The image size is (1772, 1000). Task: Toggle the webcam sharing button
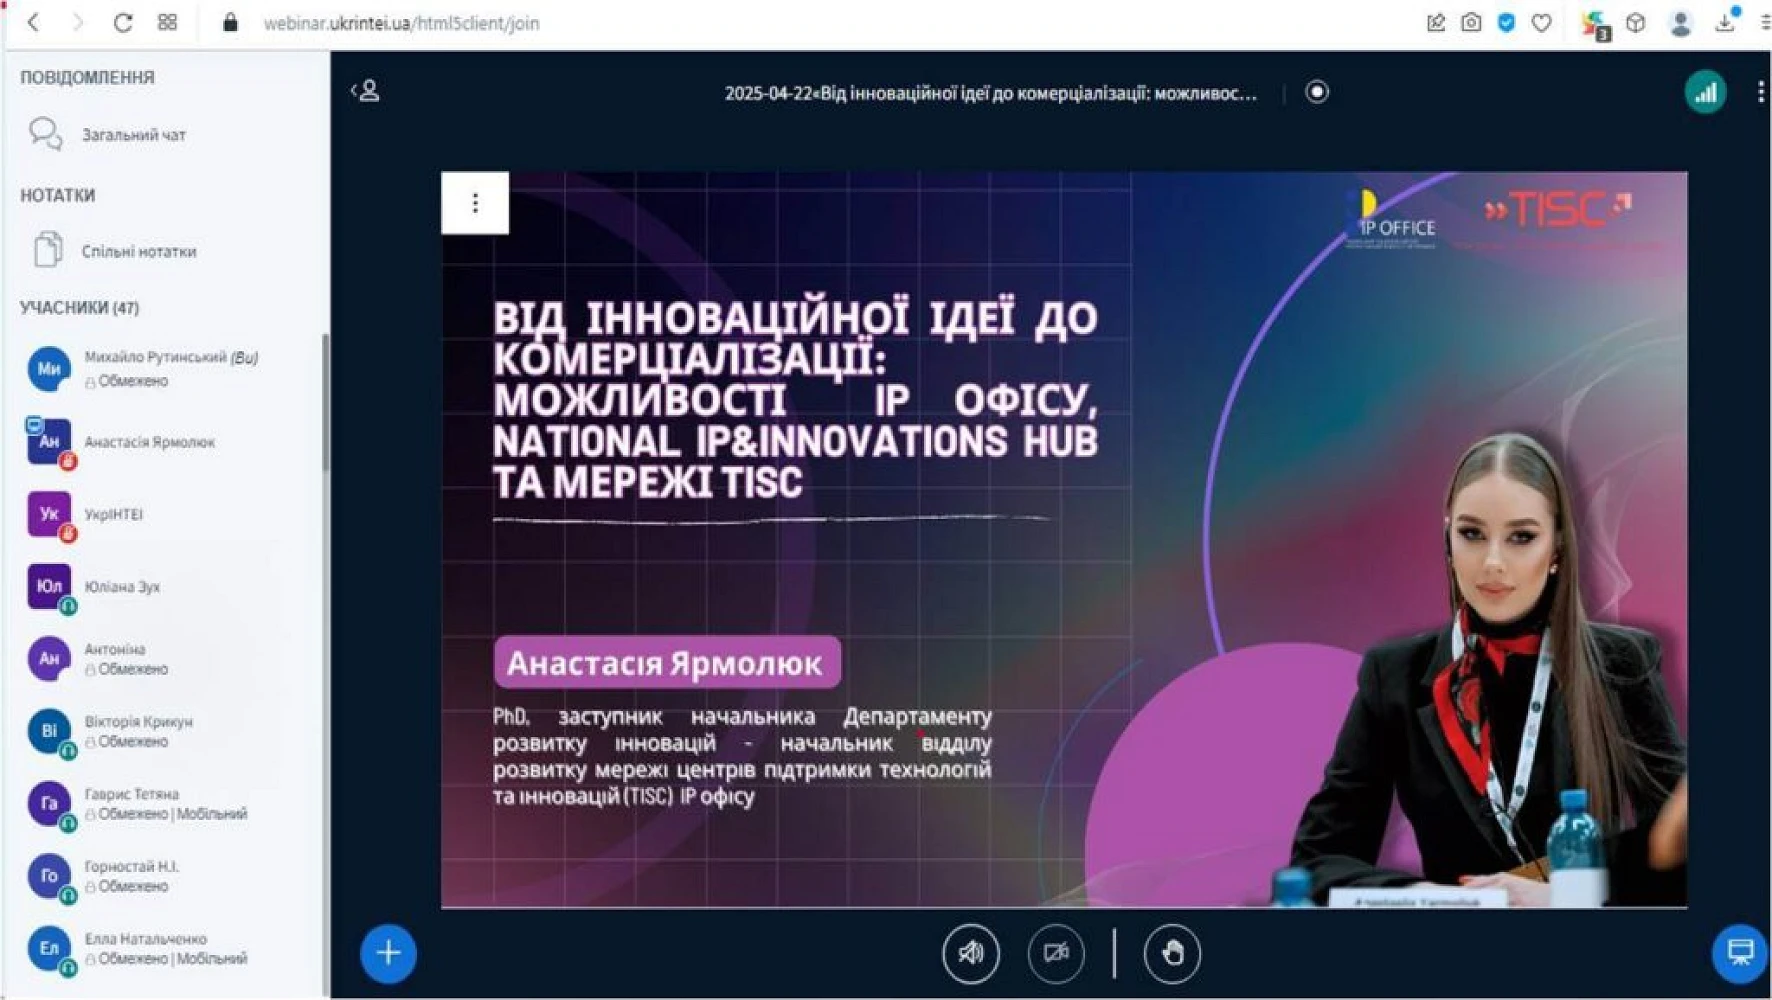[1056, 954]
